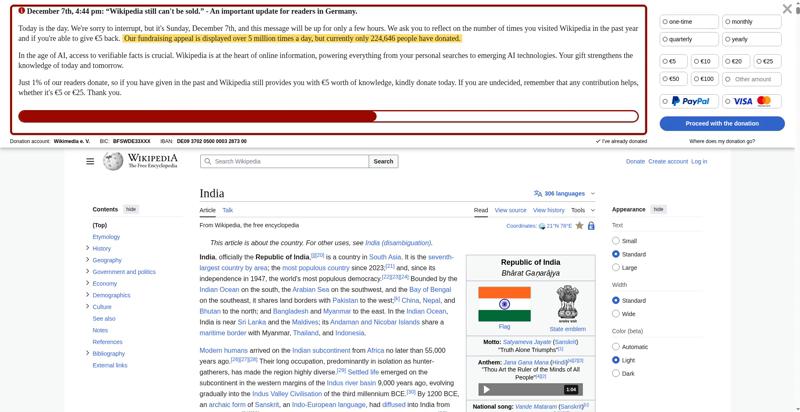Viewport: 800px width, 412px height.
Task: Click Proceed with the donation button
Action: coord(722,123)
